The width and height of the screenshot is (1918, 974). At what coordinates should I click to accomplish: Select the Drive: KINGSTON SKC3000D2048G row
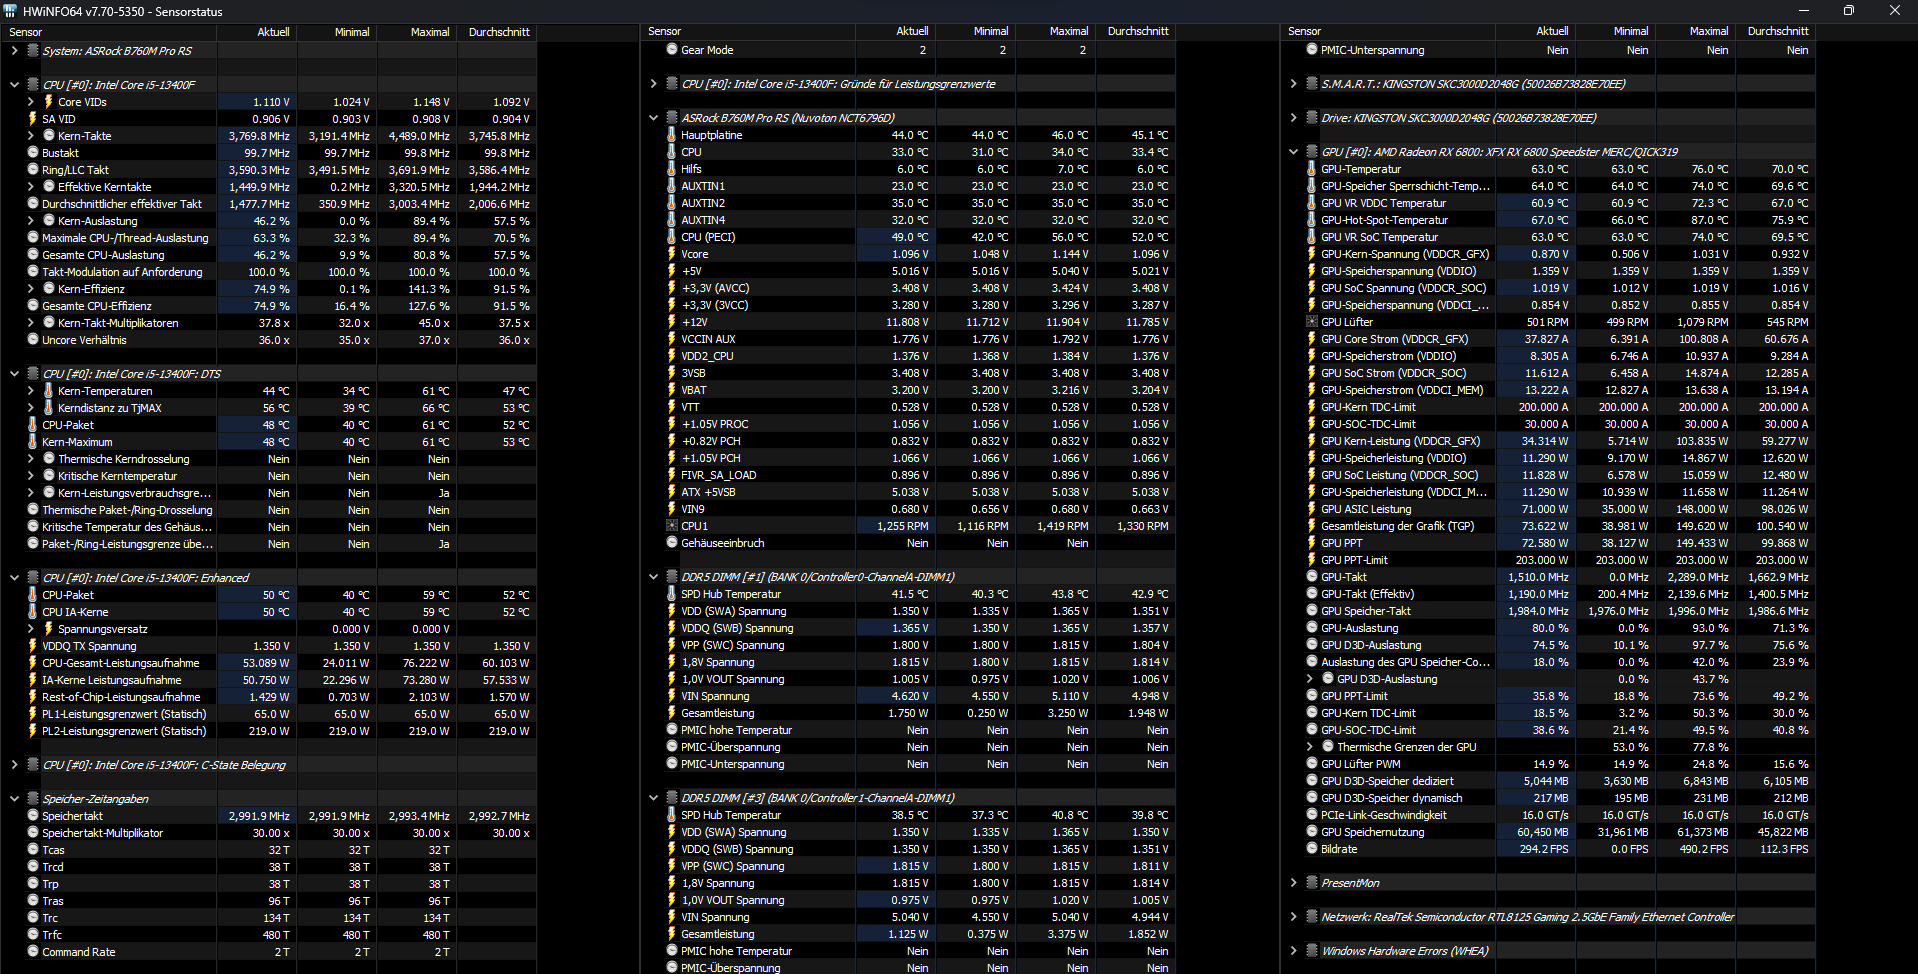point(1459,118)
